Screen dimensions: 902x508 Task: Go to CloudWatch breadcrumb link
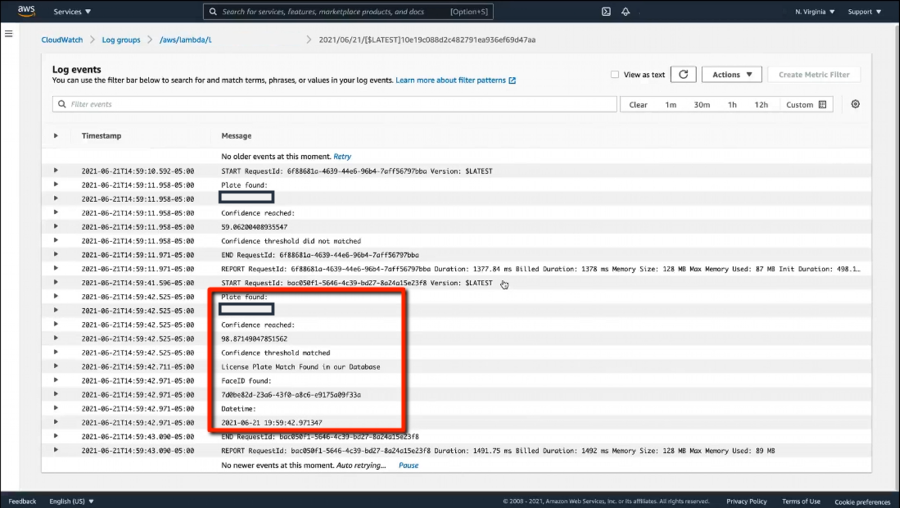tap(62, 40)
